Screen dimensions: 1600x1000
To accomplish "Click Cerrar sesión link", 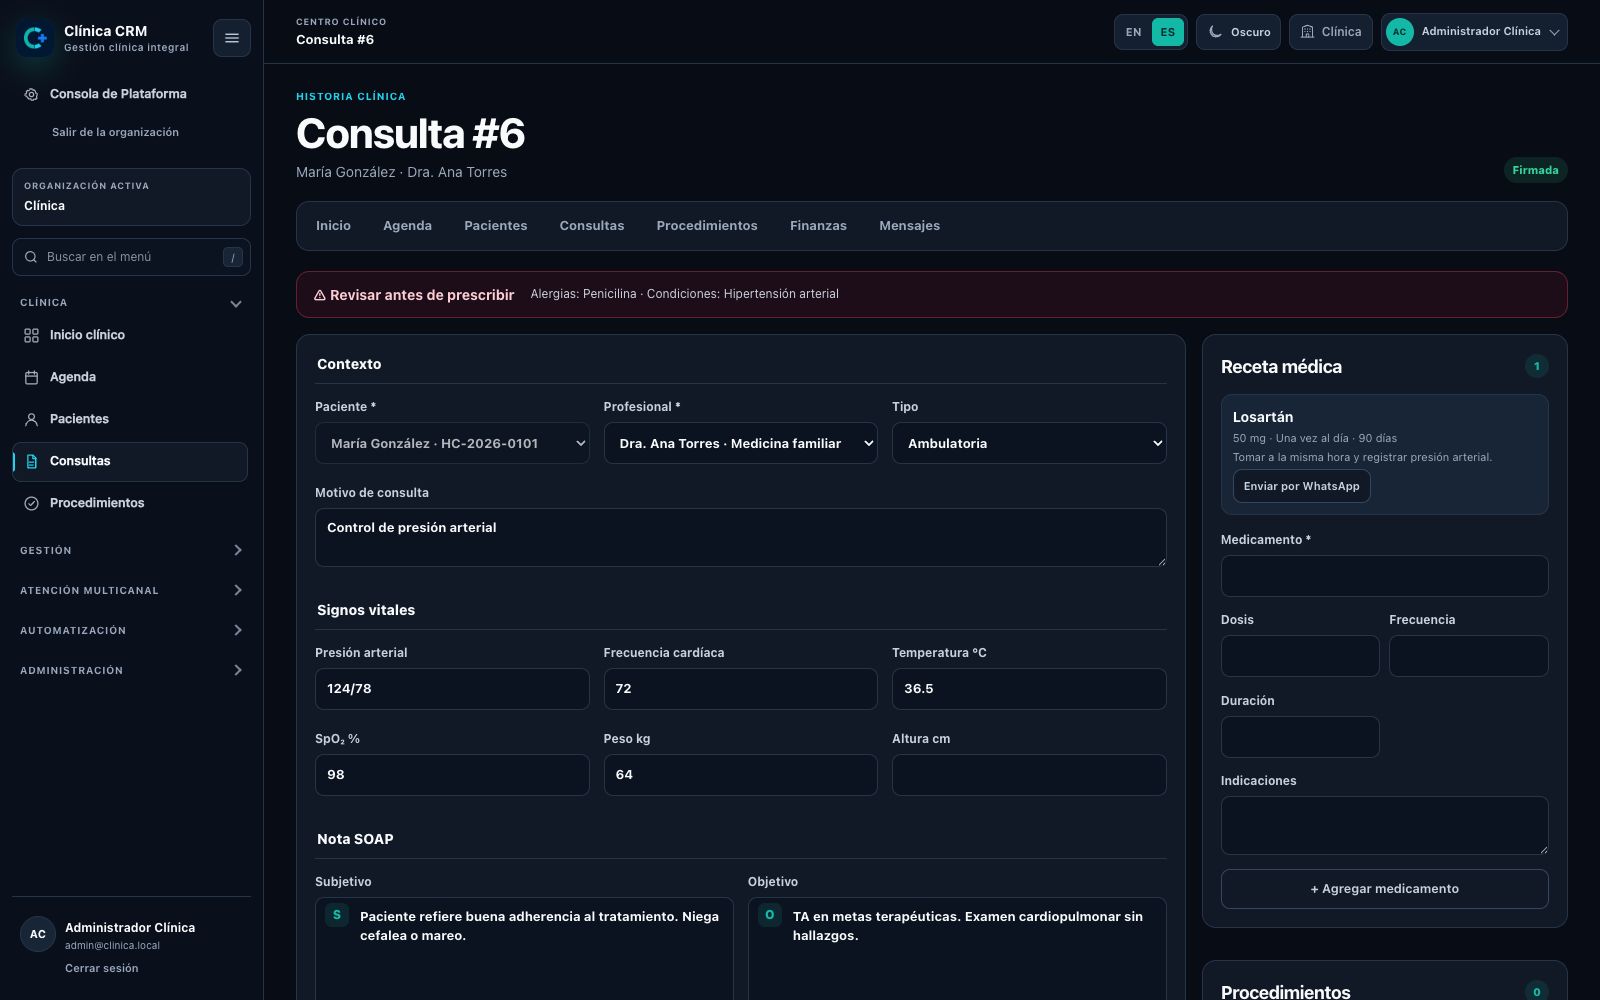I will pyautogui.click(x=102, y=968).
